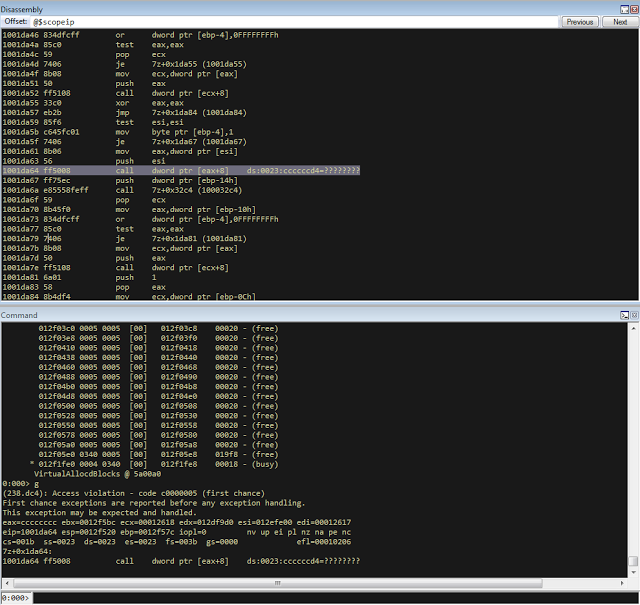The height and width of the screenshot is (605, 640).
Task: Click the jmp instruction at 1001da57
Action: click(150, 116)
